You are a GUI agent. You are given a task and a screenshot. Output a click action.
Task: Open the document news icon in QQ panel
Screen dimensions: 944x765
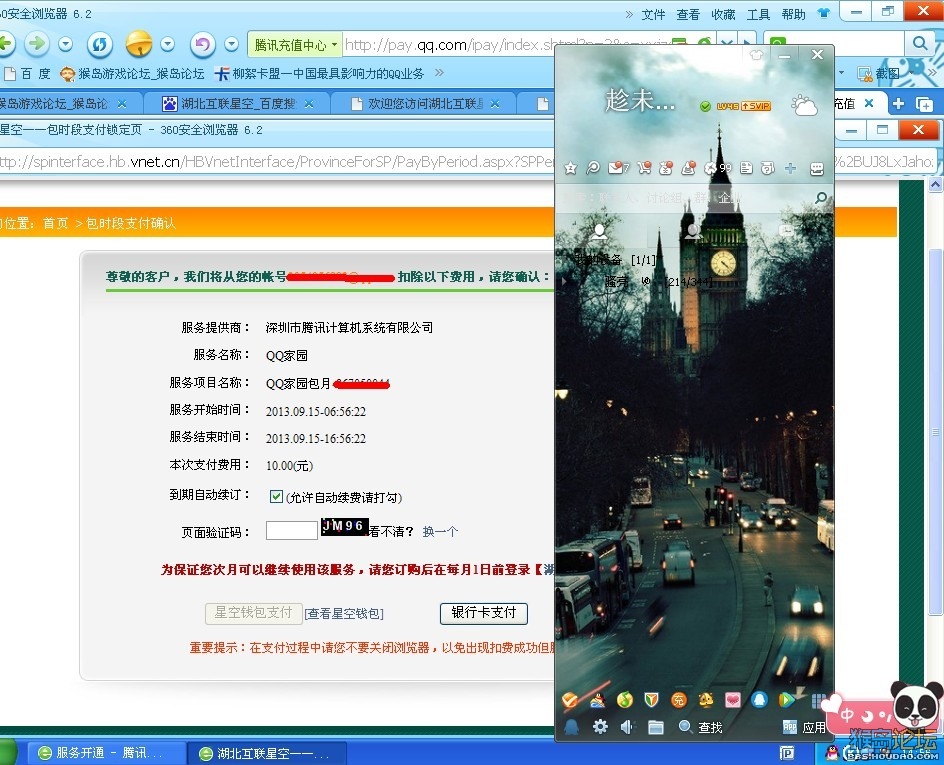[746, 168]
